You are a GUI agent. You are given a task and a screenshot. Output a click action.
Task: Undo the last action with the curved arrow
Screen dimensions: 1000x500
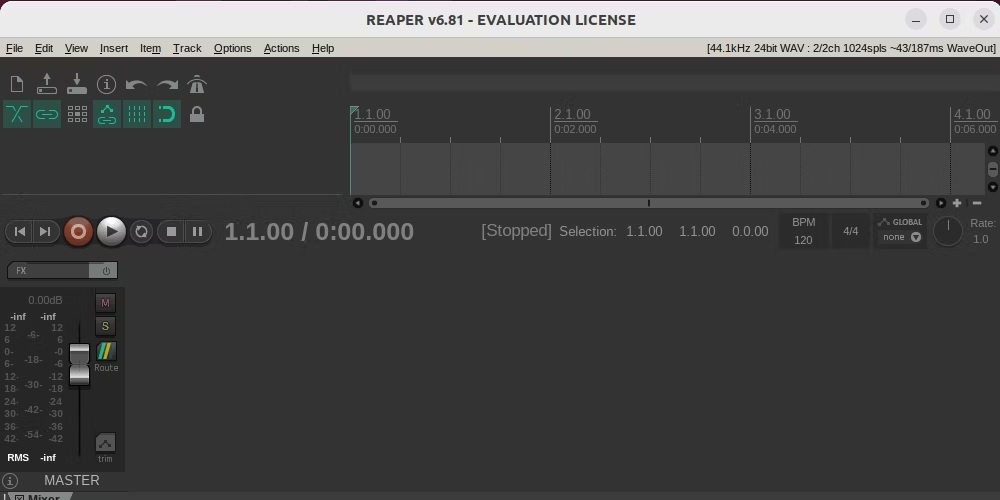pyautogui.click(x=136, y=84)
